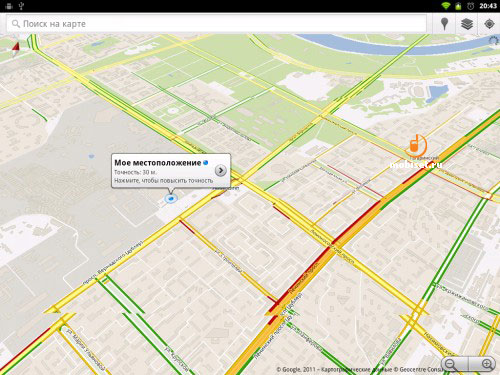
Task: Tap the orange phone logo marker on map
Action: (x=416, y=145)
